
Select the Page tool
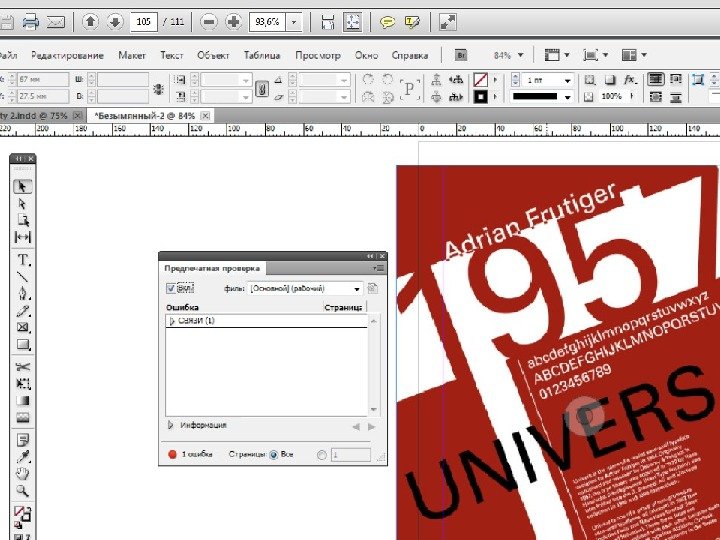click(x=22, y=220)
